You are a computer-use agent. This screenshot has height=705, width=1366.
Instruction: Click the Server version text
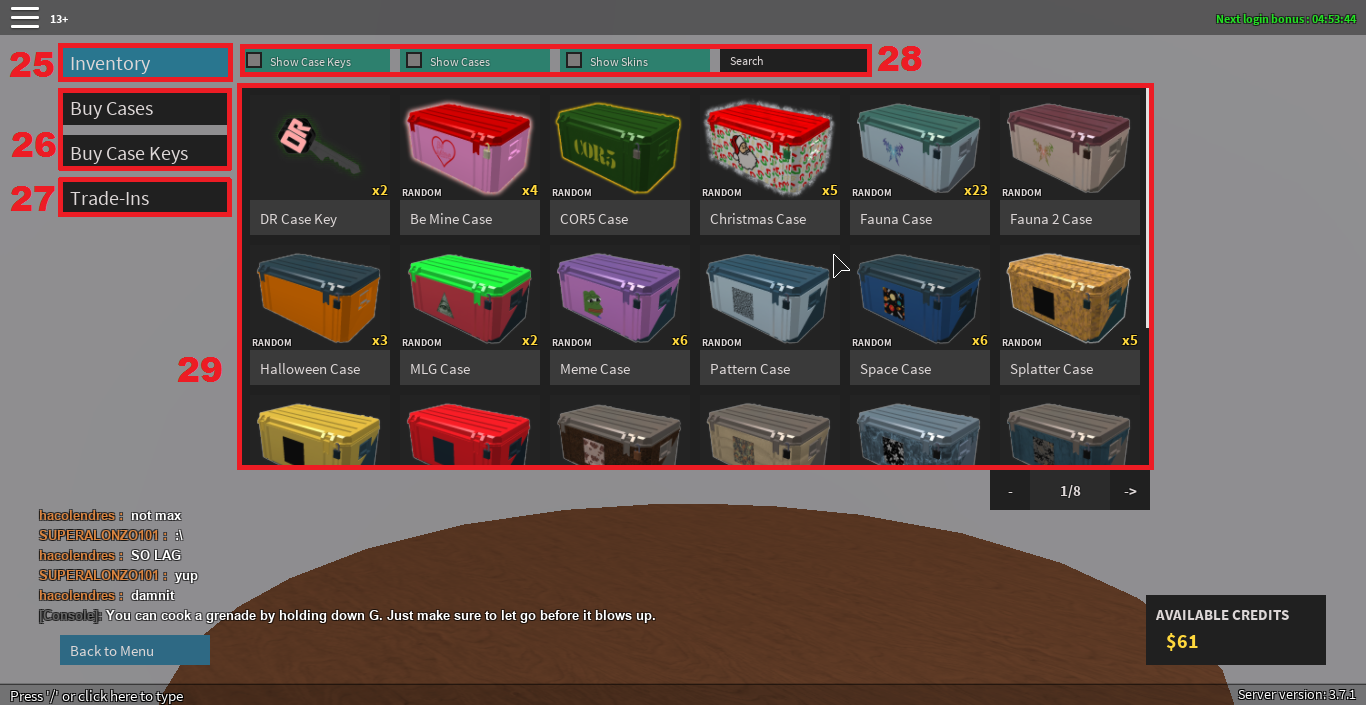(x=1296, y=694)
